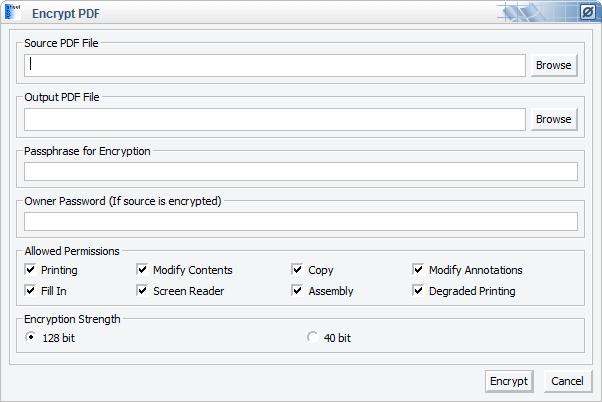Browse for the Source PDF File
The height and width of the screenshot is (402, 602).
(x=554, y=65)
